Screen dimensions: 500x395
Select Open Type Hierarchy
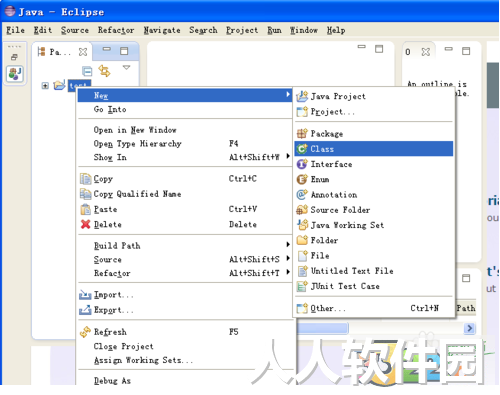[x=185, y=144]
